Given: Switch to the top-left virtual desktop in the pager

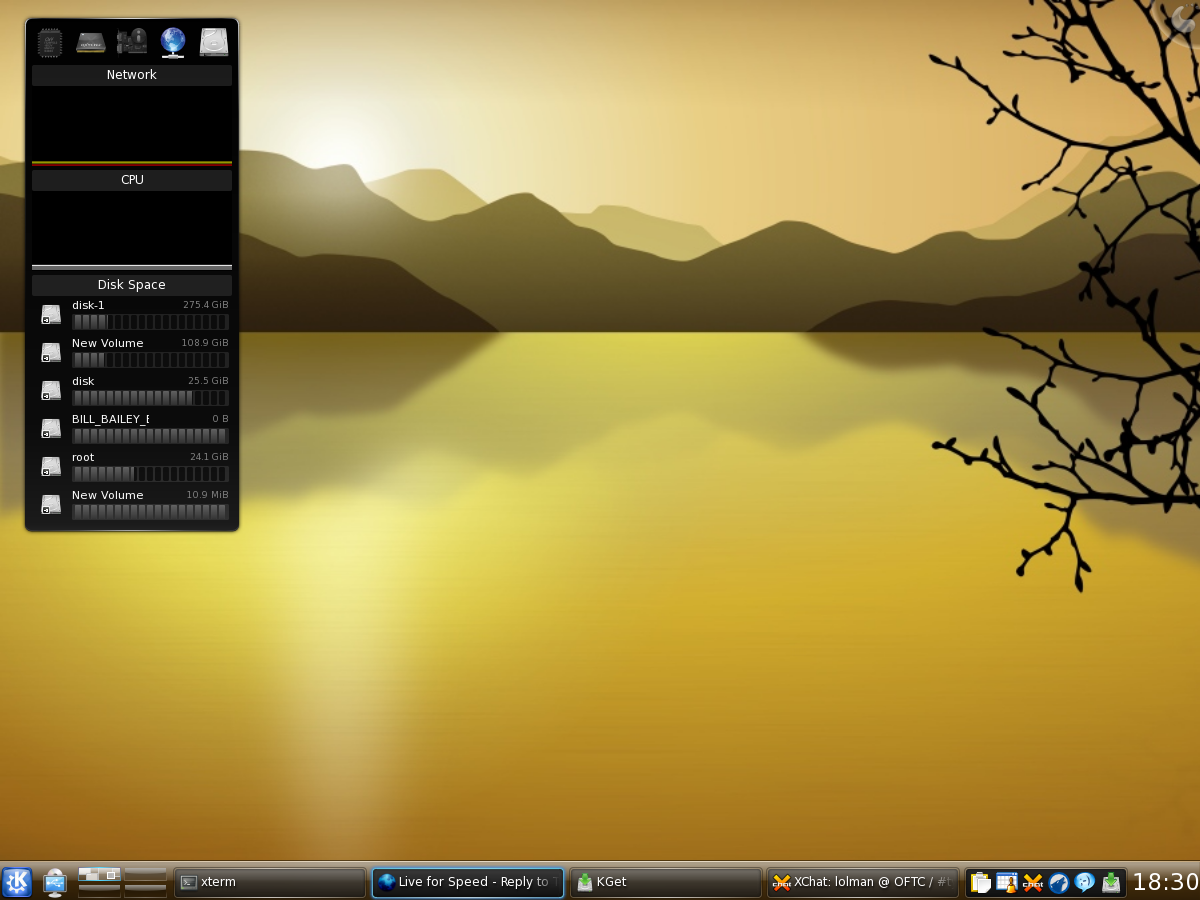Looking at the screenshot, I should pyautogui.click(x=99, y=874).
